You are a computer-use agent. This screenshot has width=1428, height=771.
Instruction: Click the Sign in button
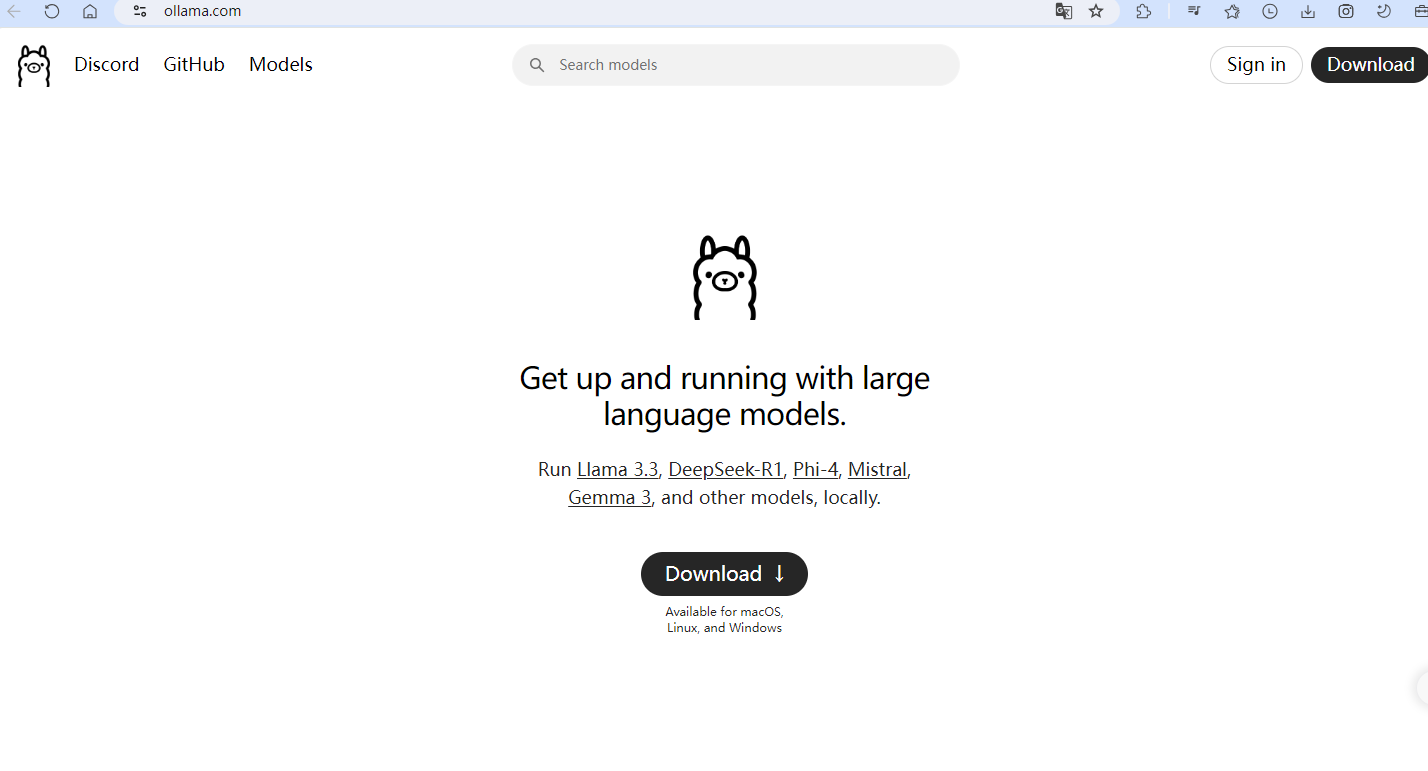(x=1256, y=65)
